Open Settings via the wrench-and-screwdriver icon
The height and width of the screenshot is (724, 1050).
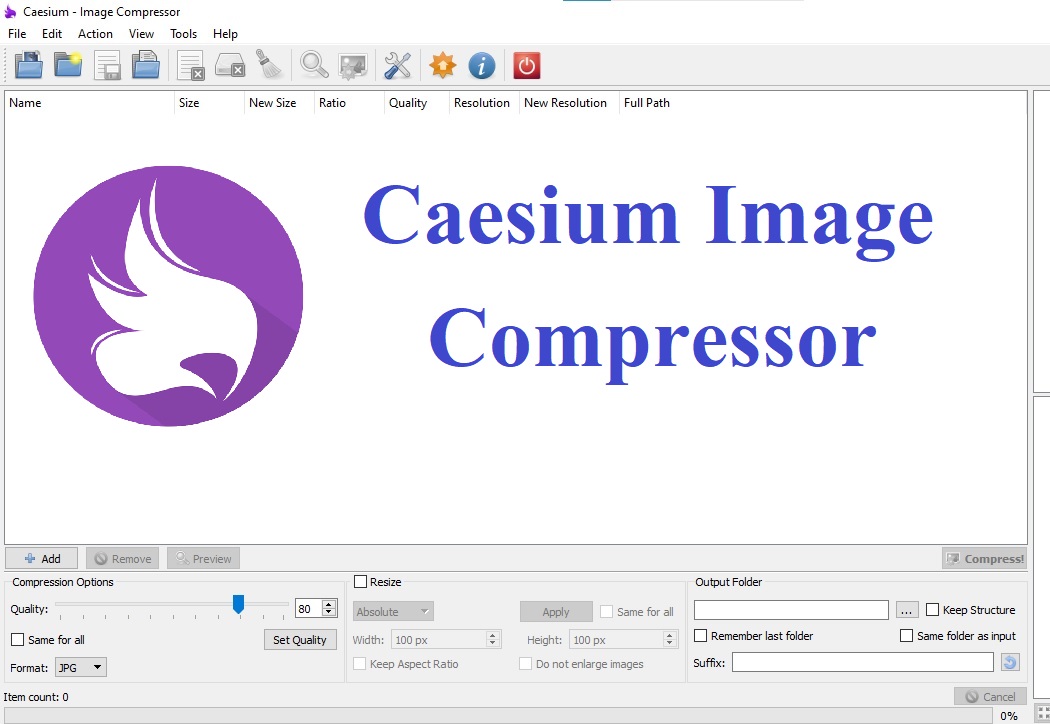click(398, 65)
